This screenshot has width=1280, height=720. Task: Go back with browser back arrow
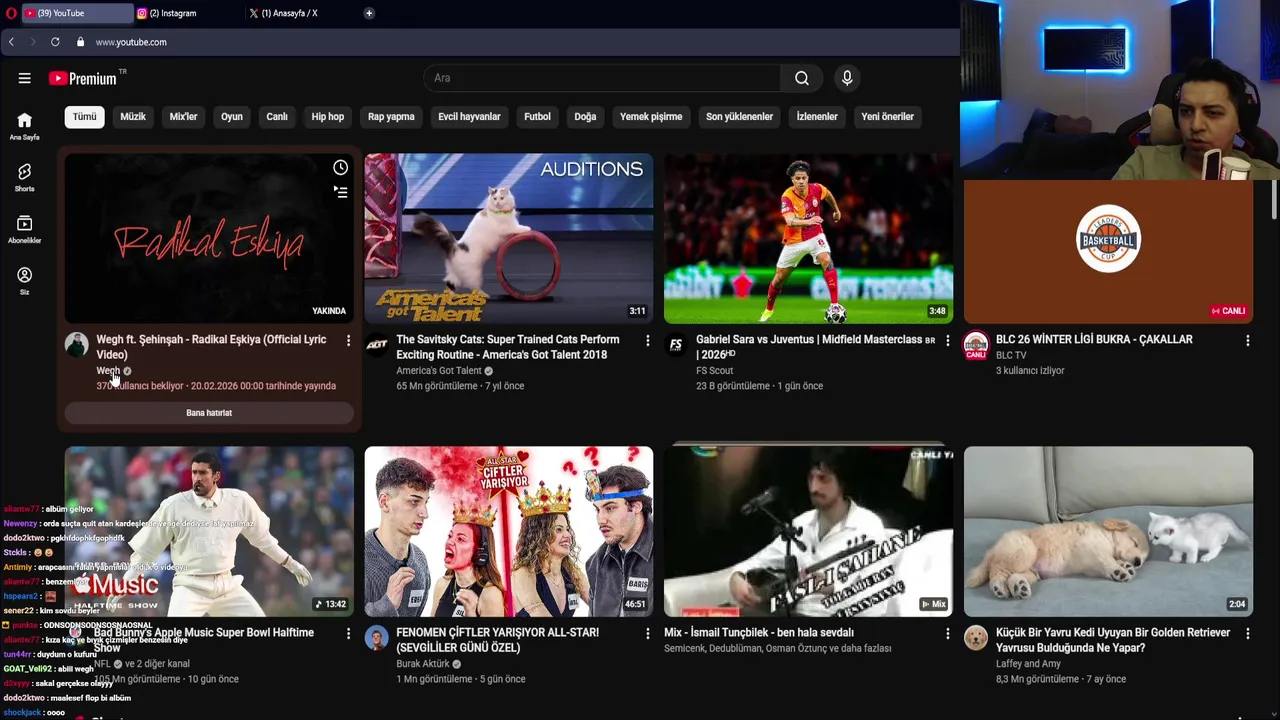click(11, 42)
